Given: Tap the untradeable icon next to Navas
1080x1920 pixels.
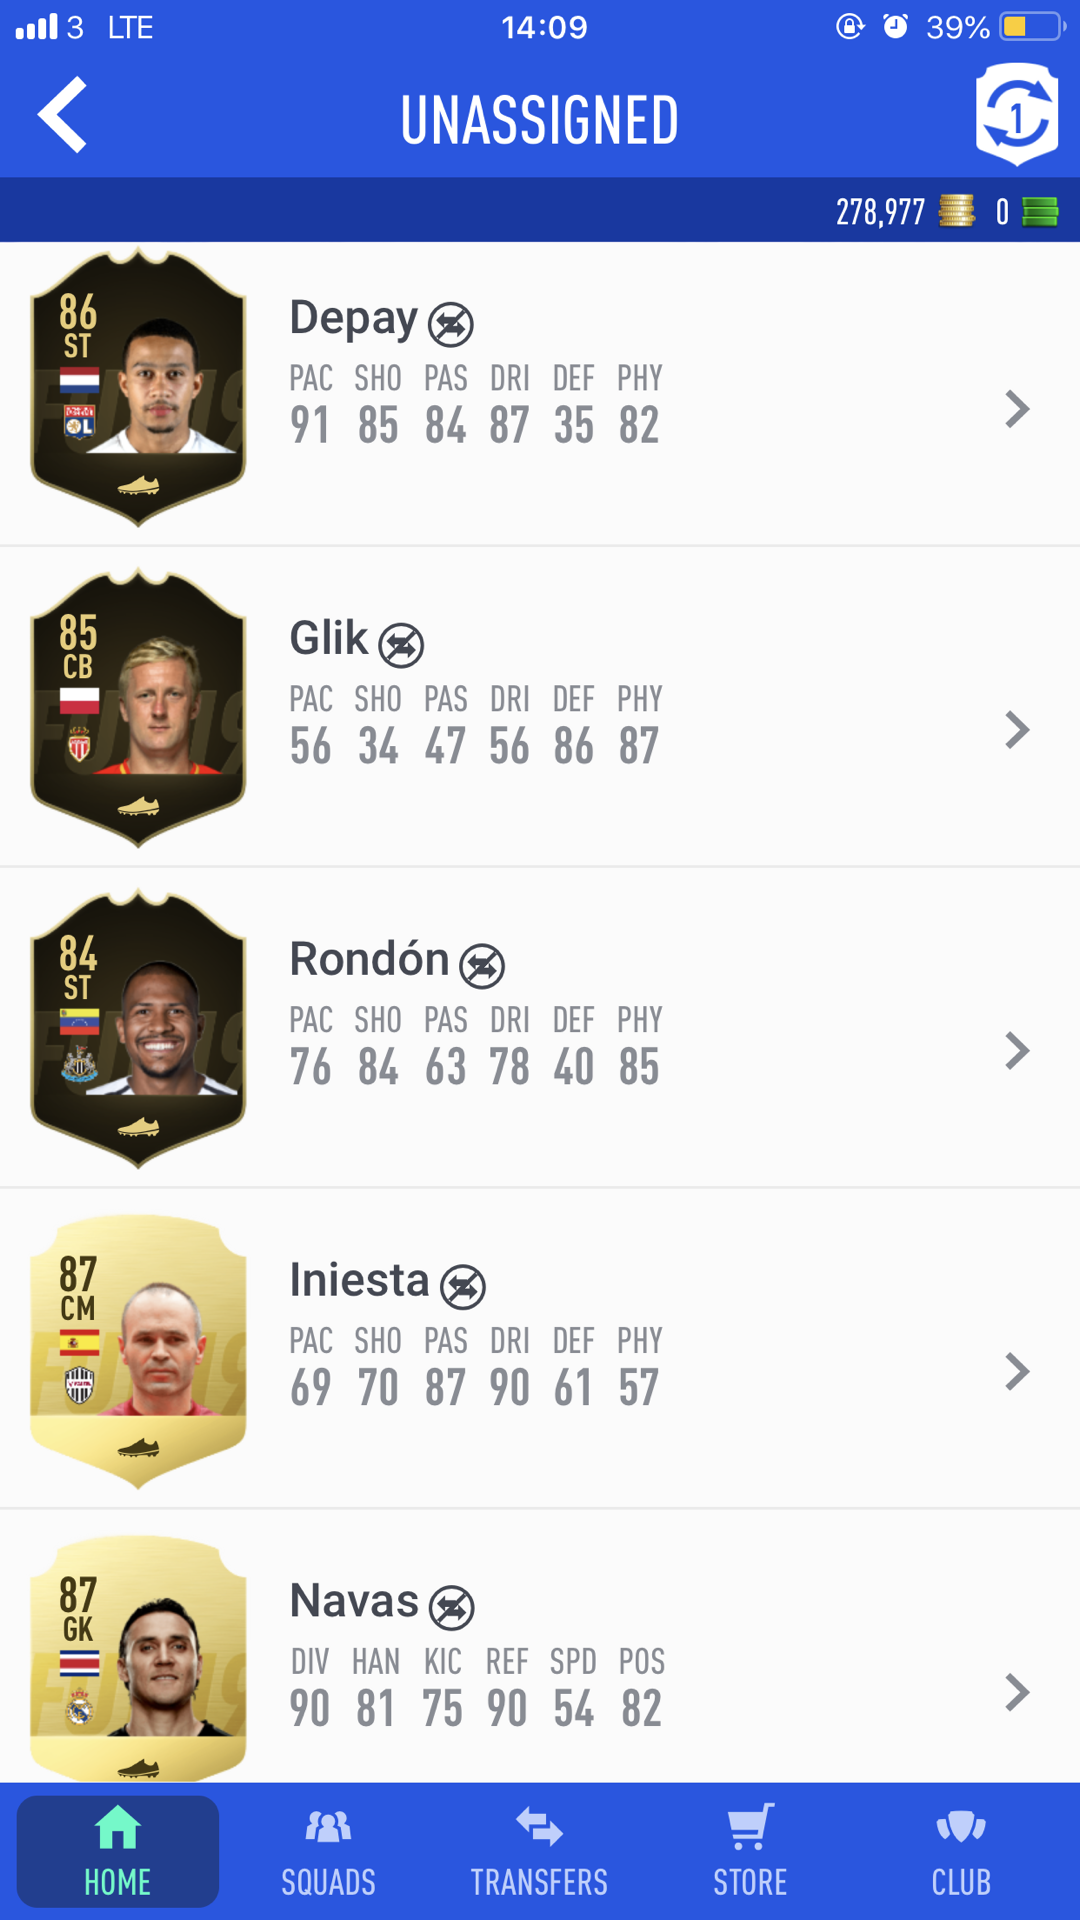Looking at the screenshot, I should (451, 1608).
